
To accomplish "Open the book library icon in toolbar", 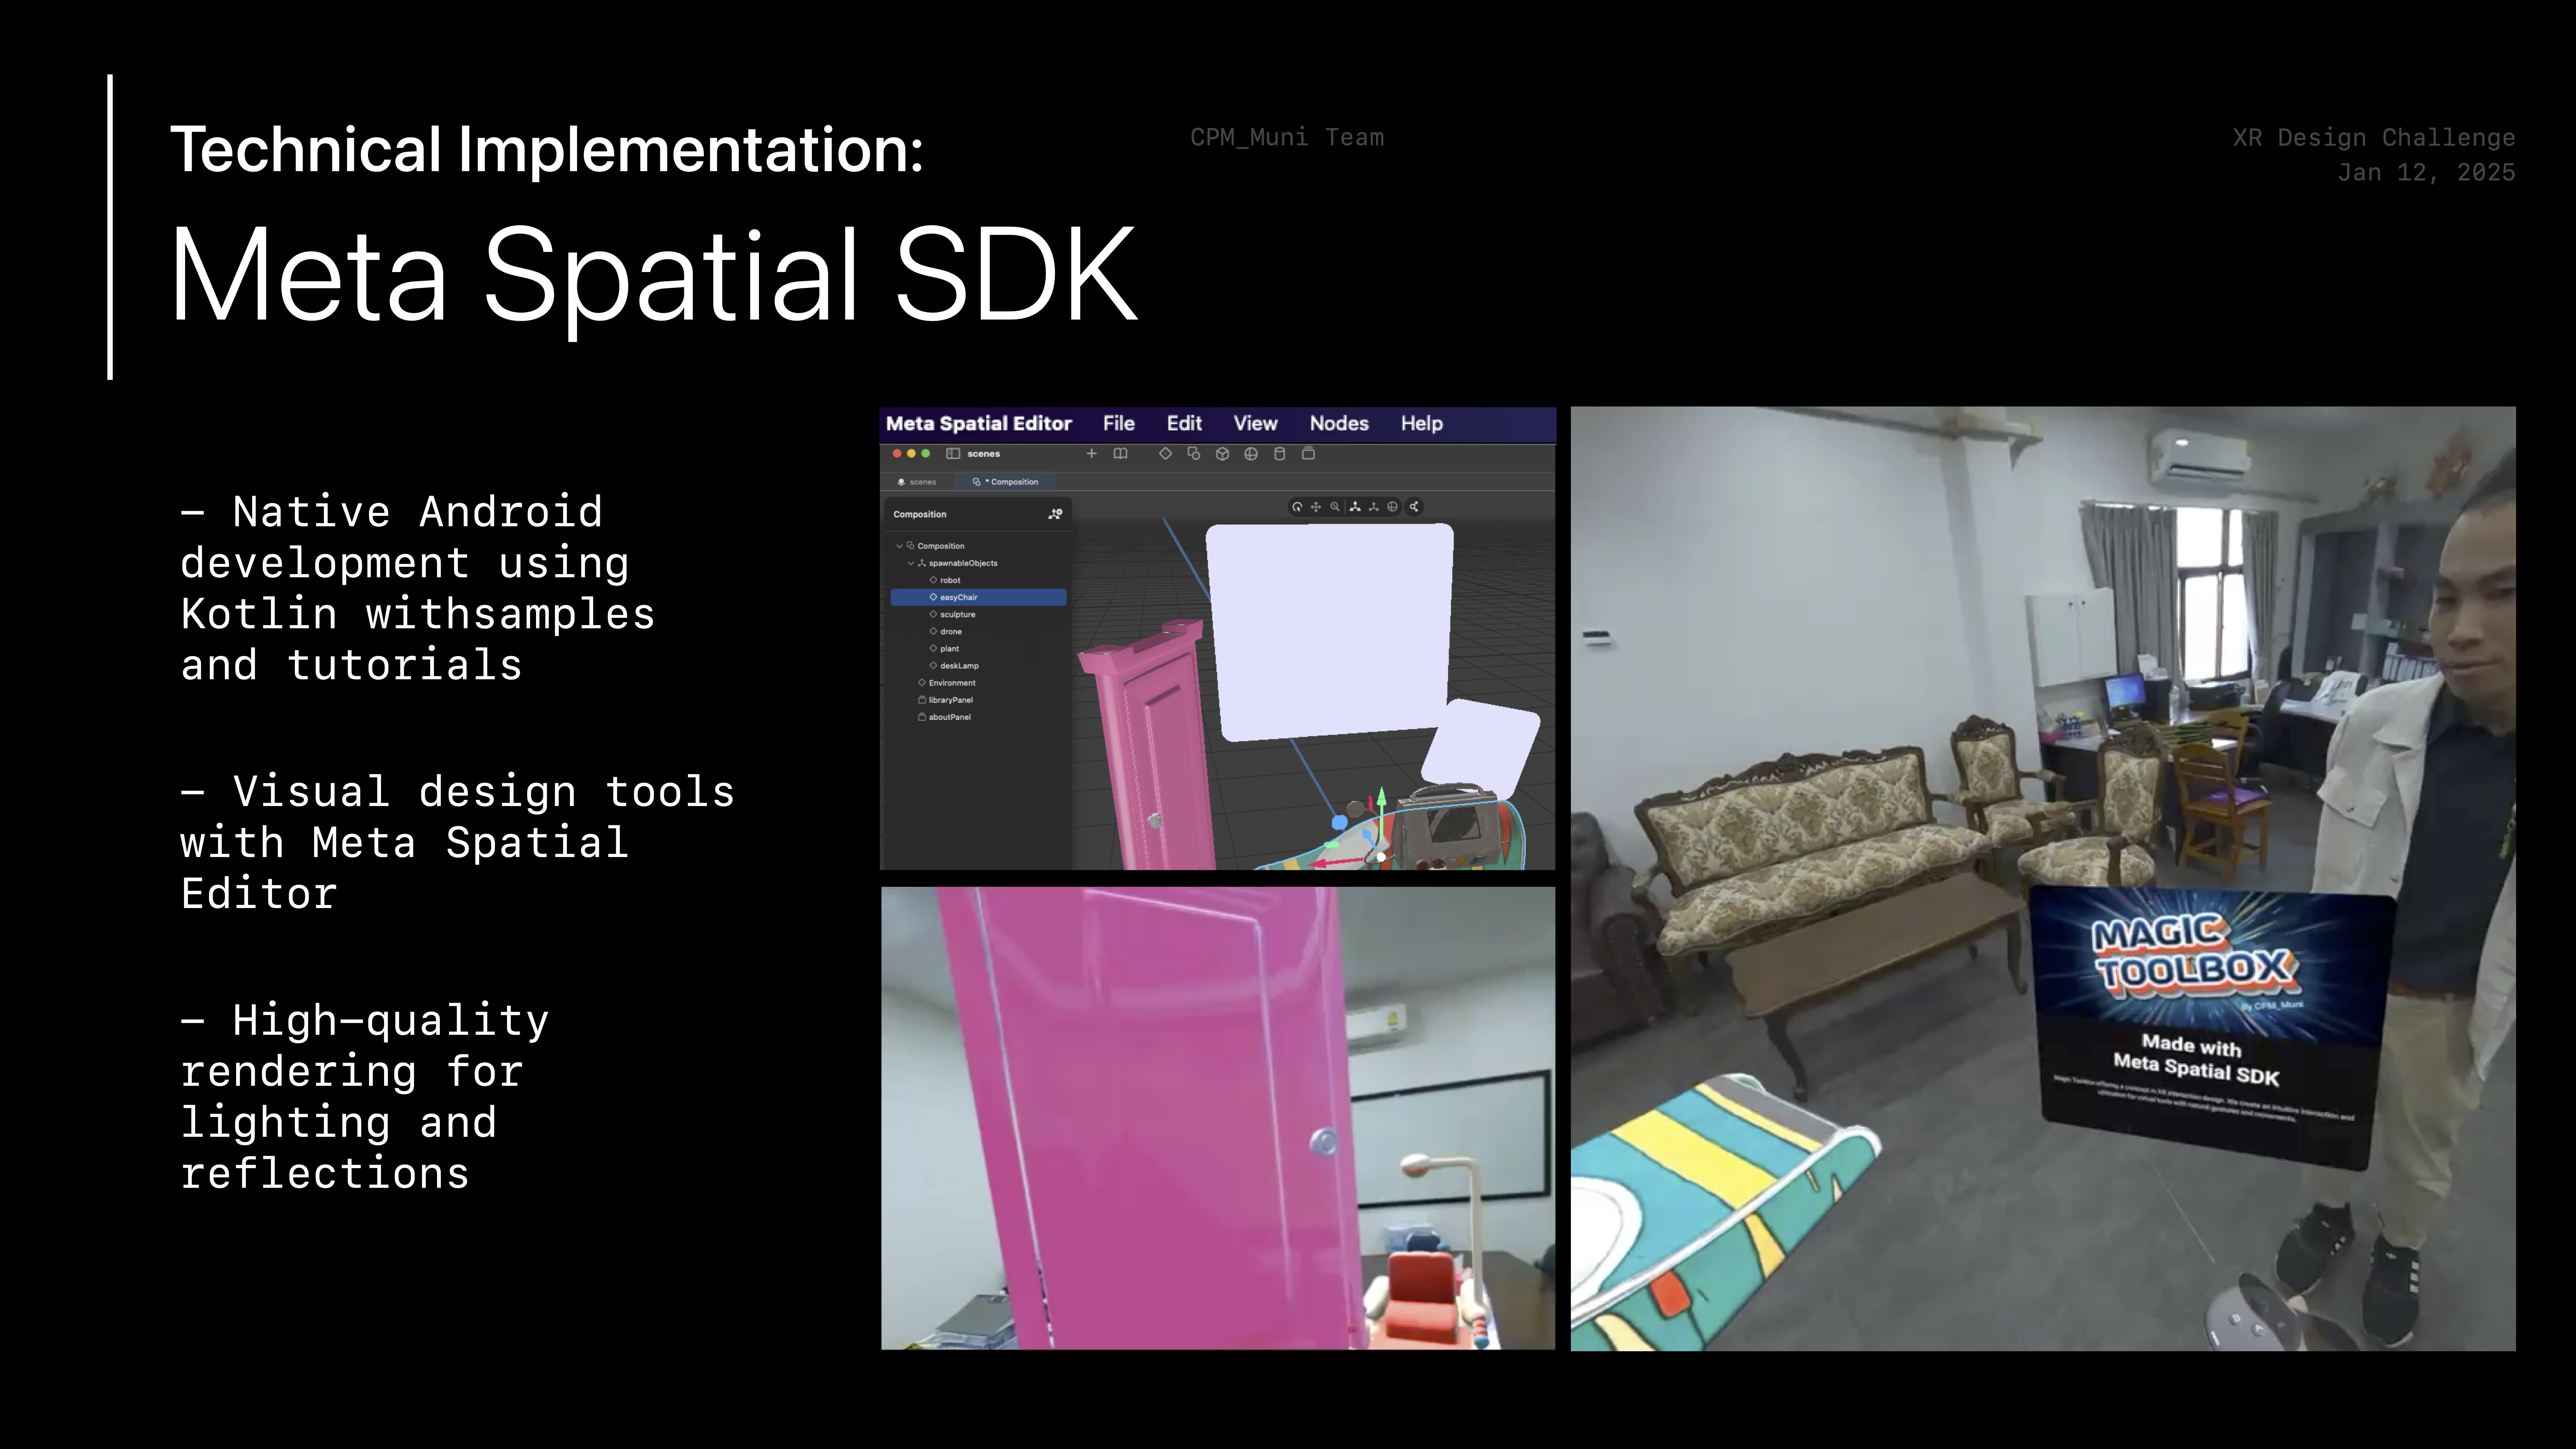I will pos(1120,454).
